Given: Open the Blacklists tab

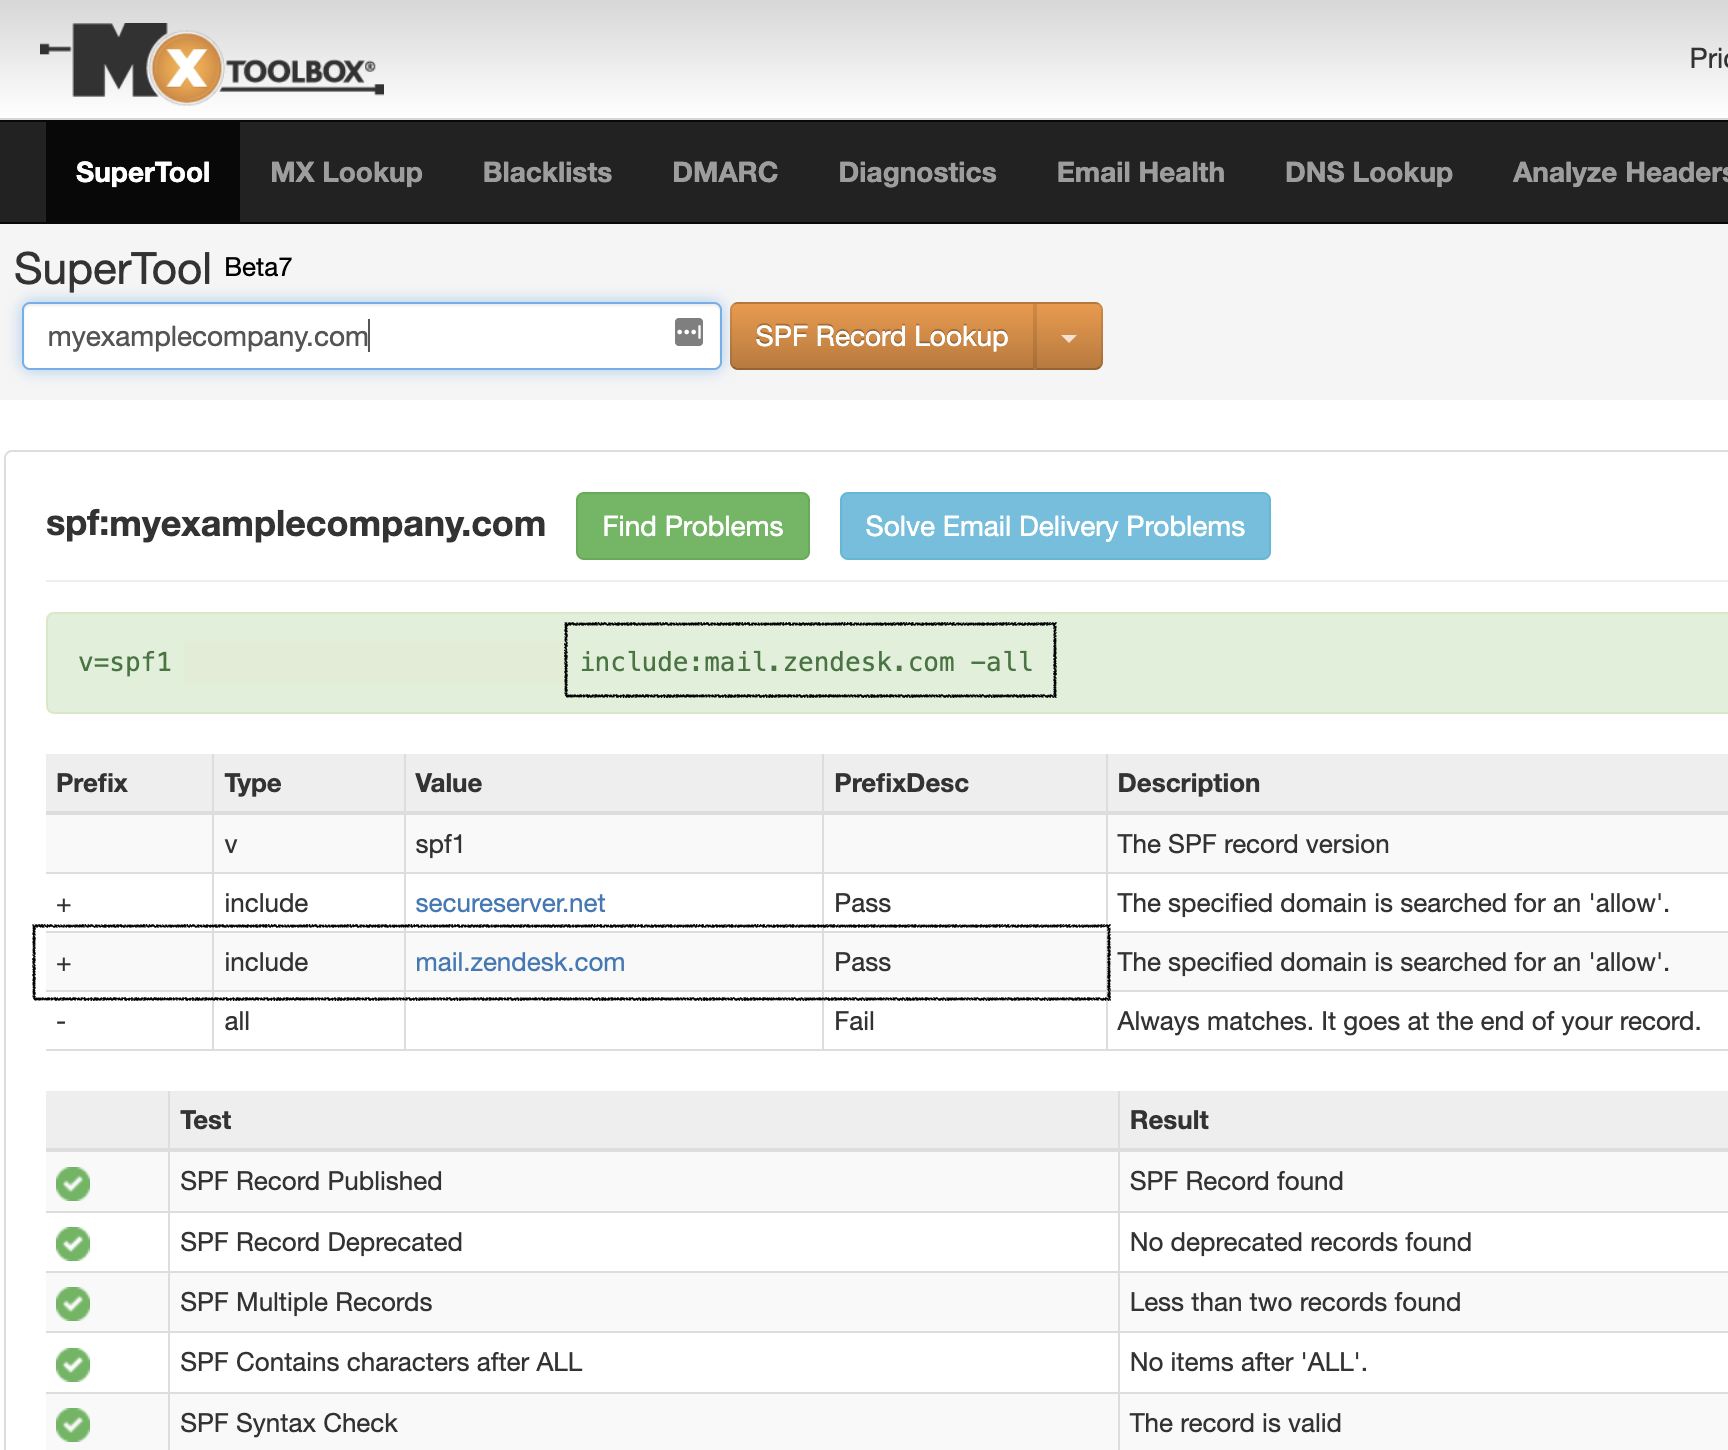Looking at the screenshot, I should tap(547, 172).
